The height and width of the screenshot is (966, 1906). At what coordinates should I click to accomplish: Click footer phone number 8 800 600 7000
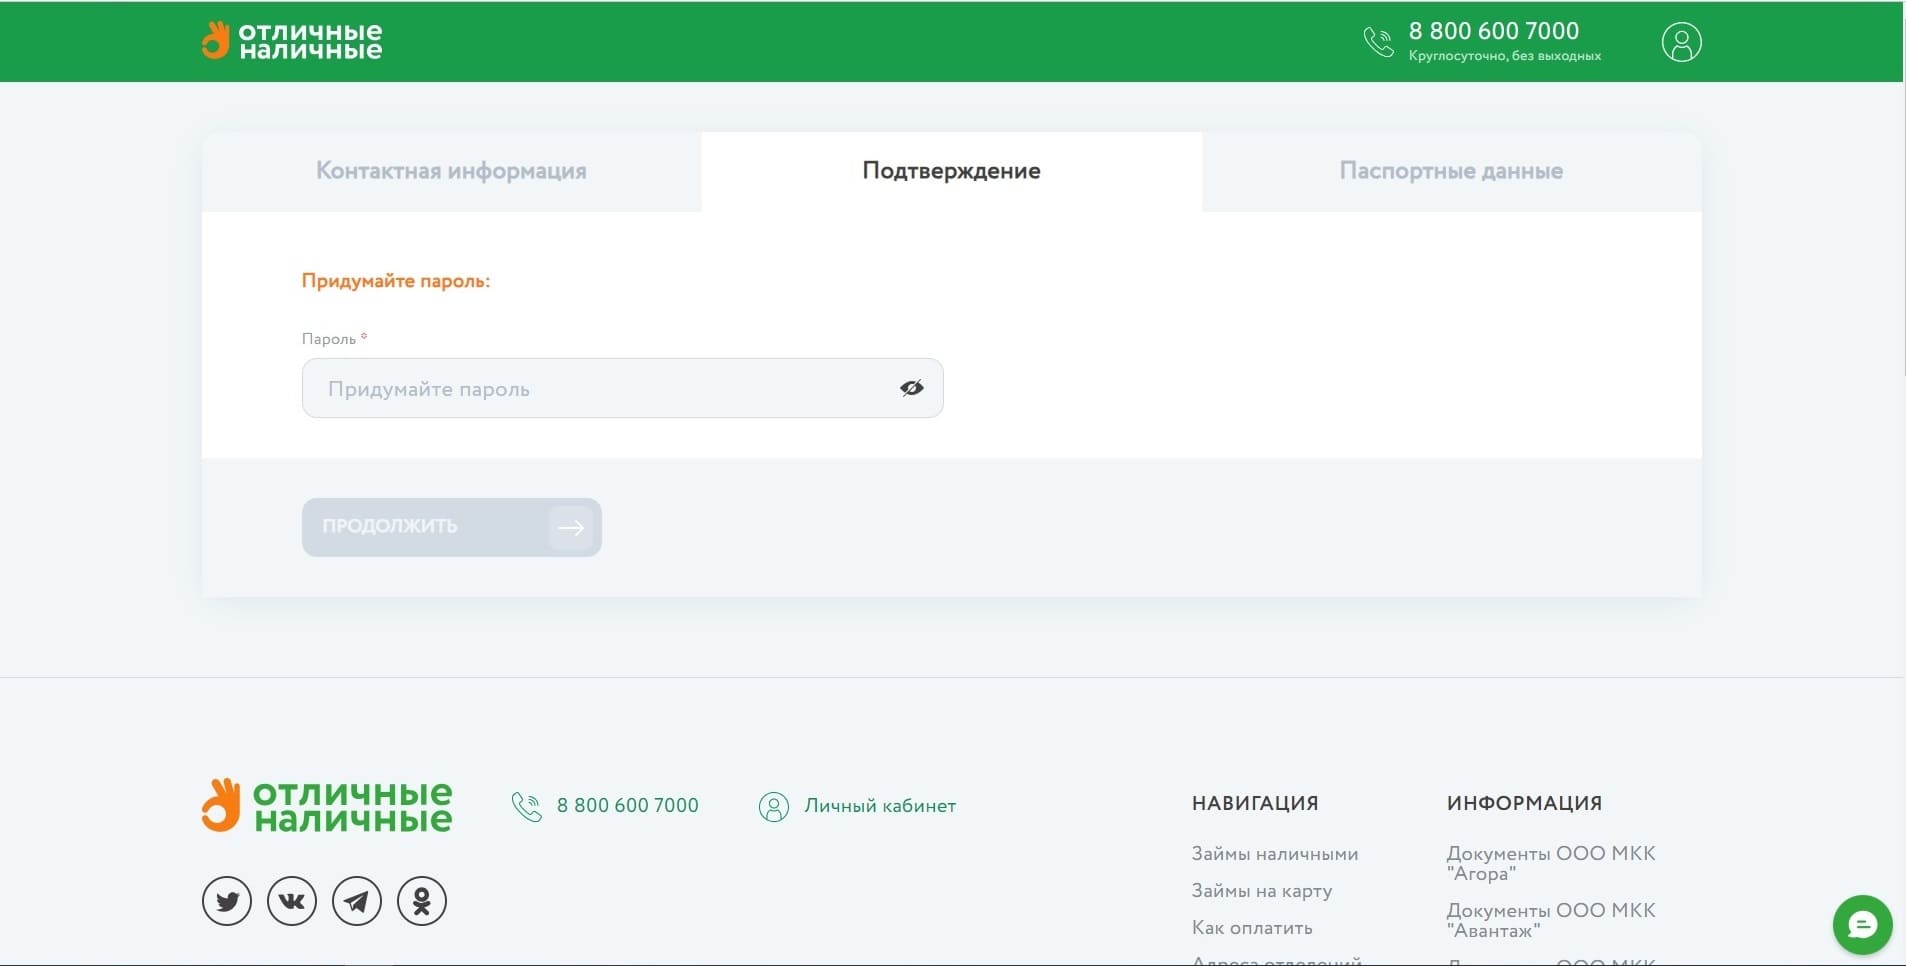coord(627,806)
